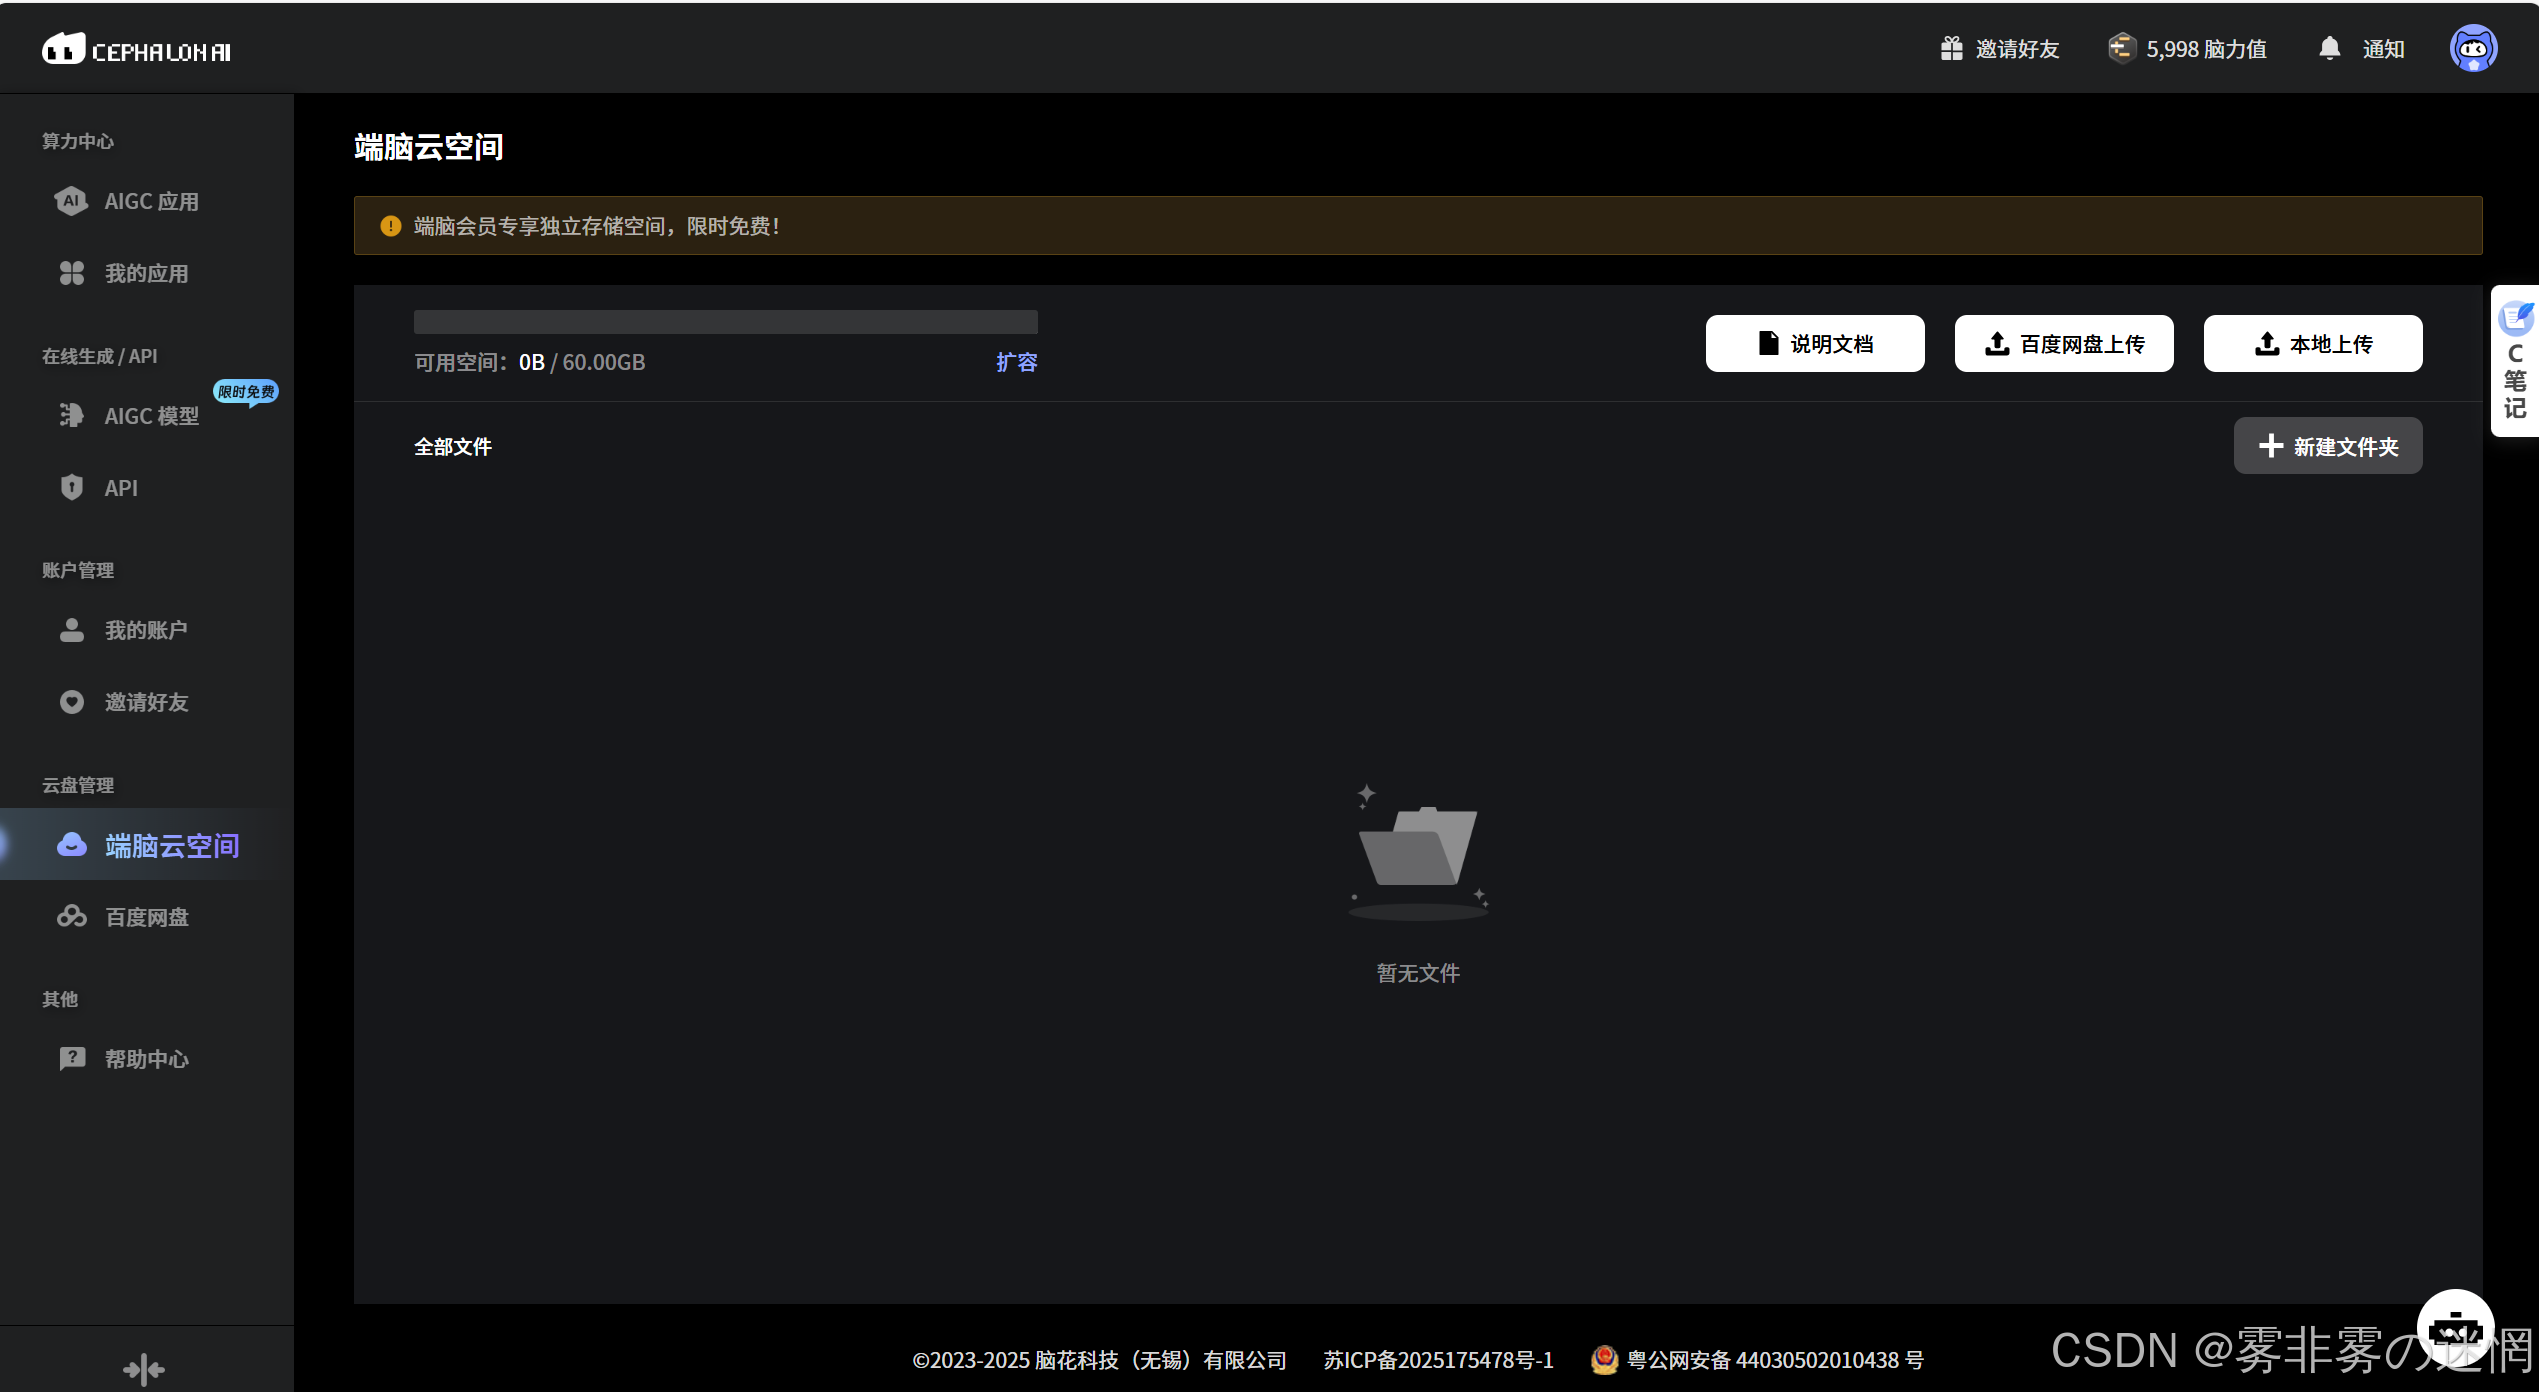Click the 百度网盘上传 button
Viewport: 2539px width, 1392px height.
tap(2063, 344)
